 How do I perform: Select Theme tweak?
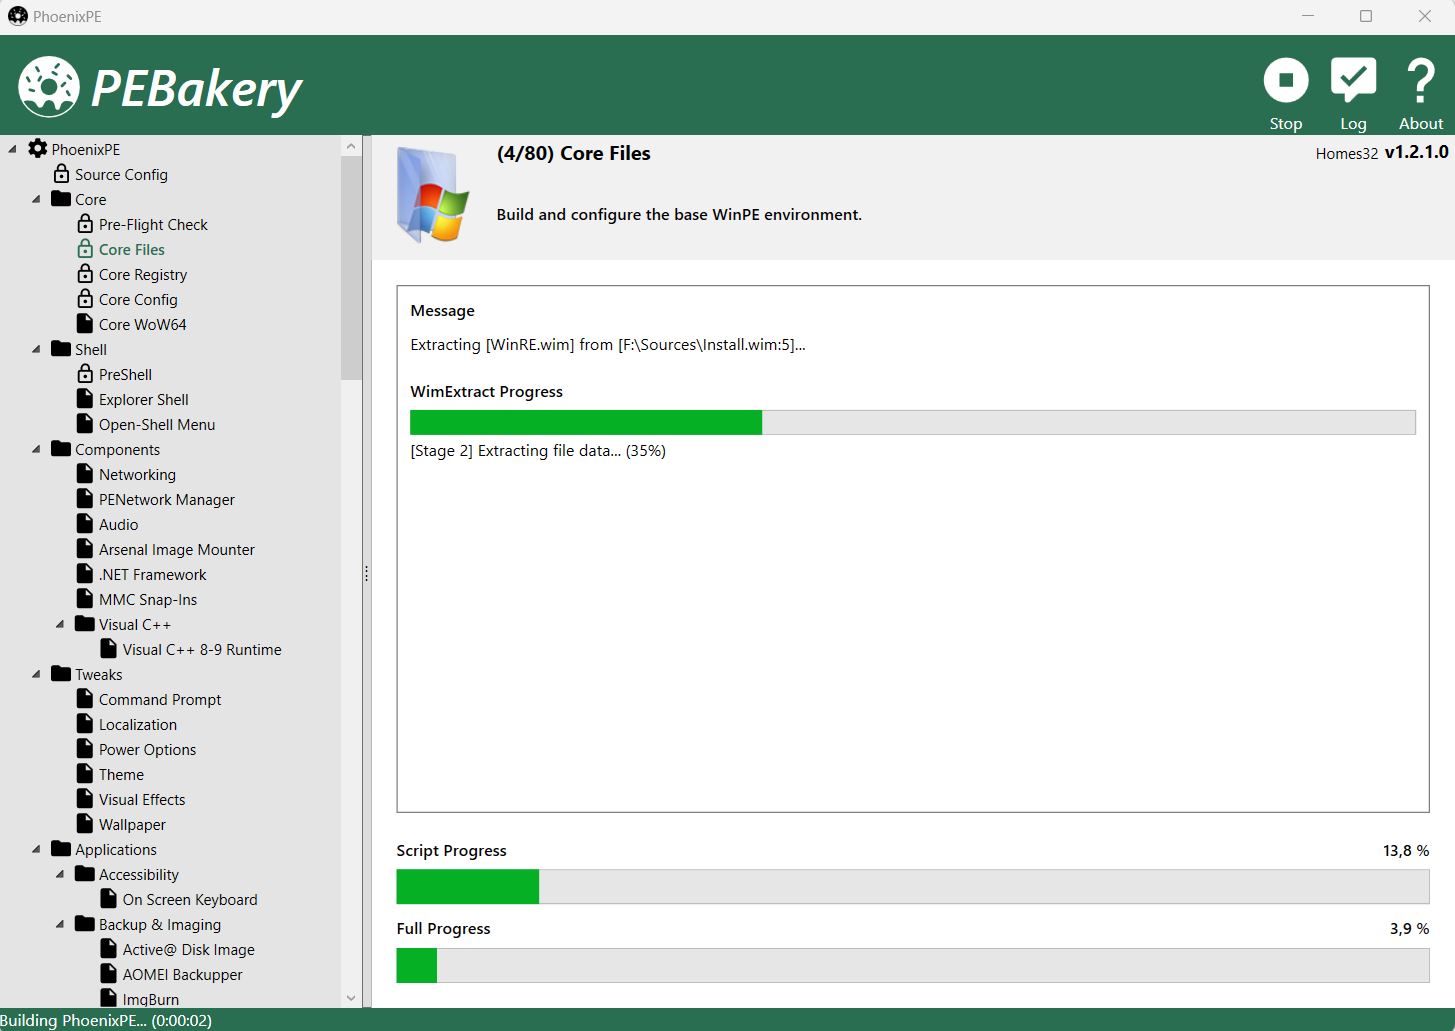point(121,774)
